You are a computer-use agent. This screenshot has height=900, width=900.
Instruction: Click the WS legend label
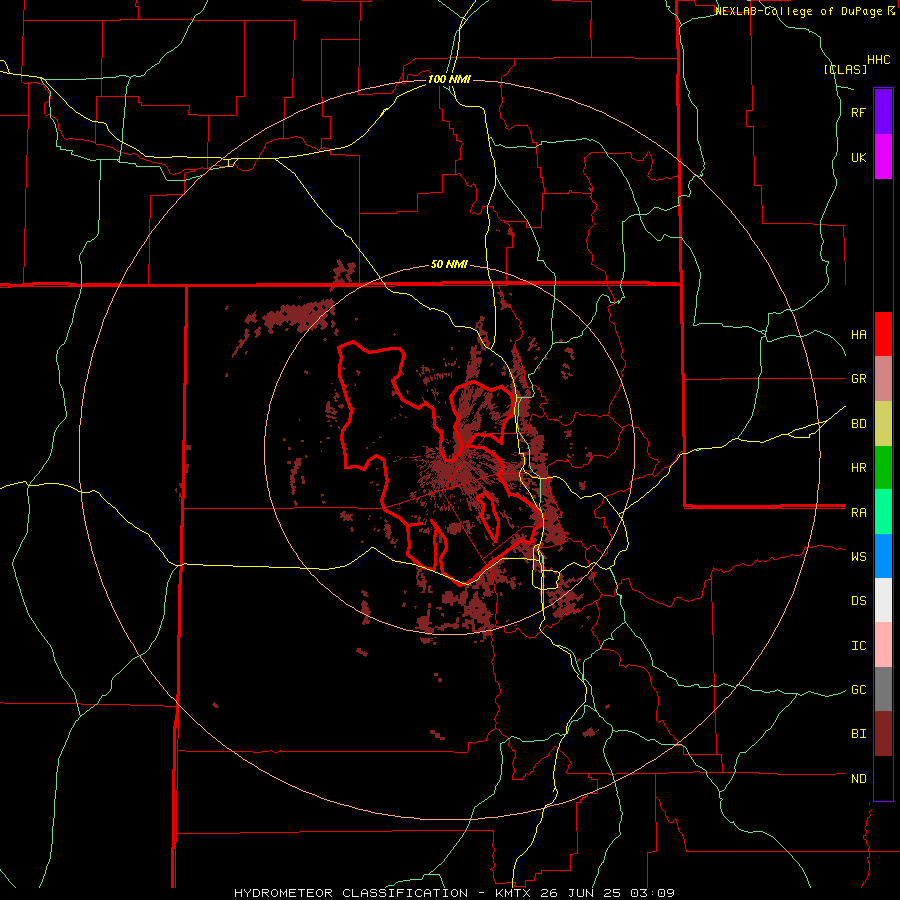click(859, 556)
